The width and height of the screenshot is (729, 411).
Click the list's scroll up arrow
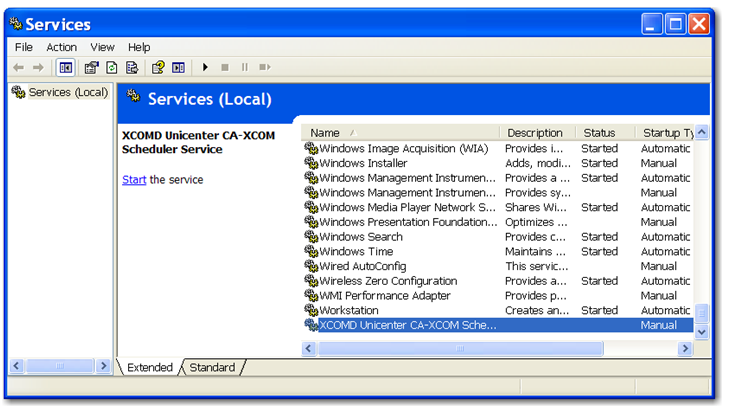point(702,132)
